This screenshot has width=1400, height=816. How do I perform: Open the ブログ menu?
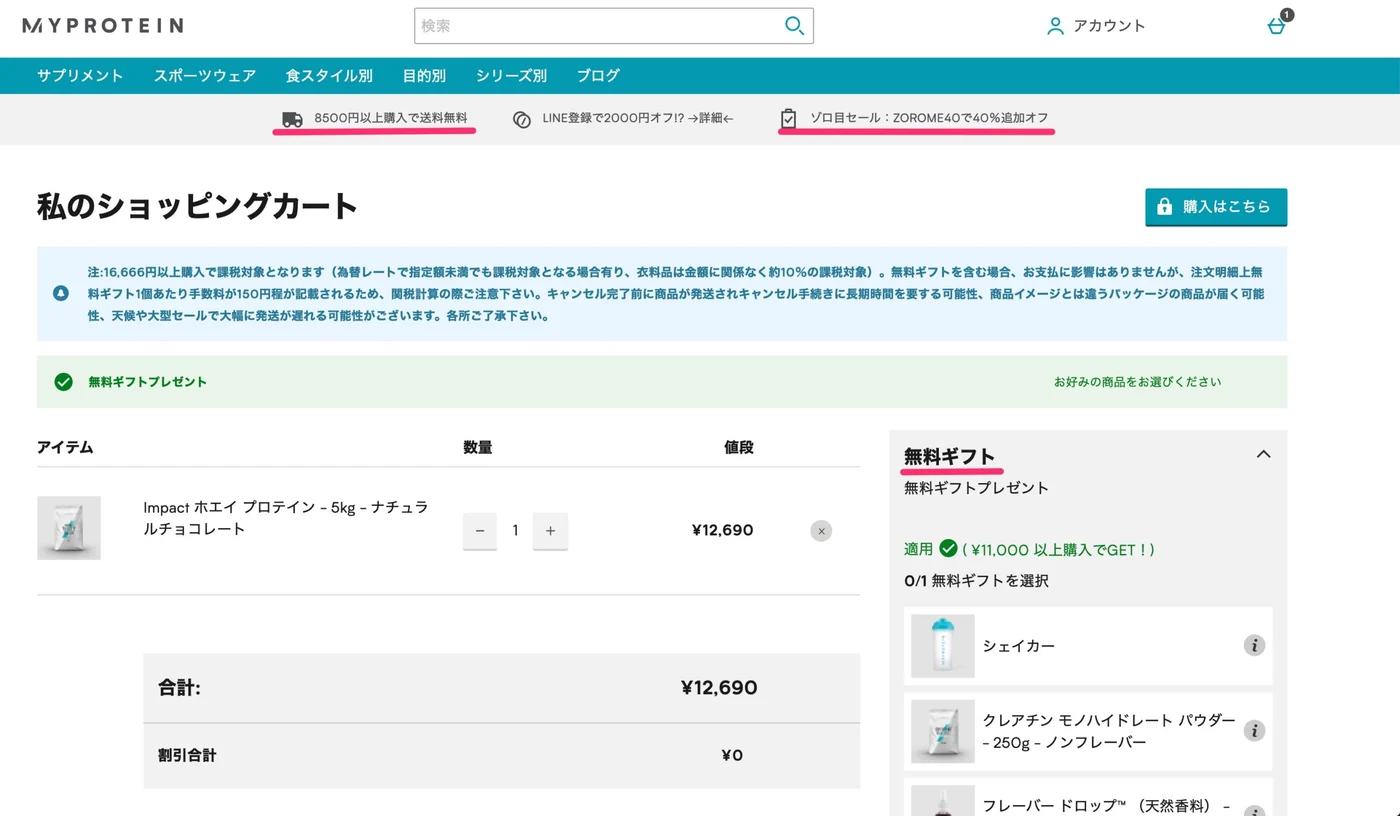[x=598, y=75]
